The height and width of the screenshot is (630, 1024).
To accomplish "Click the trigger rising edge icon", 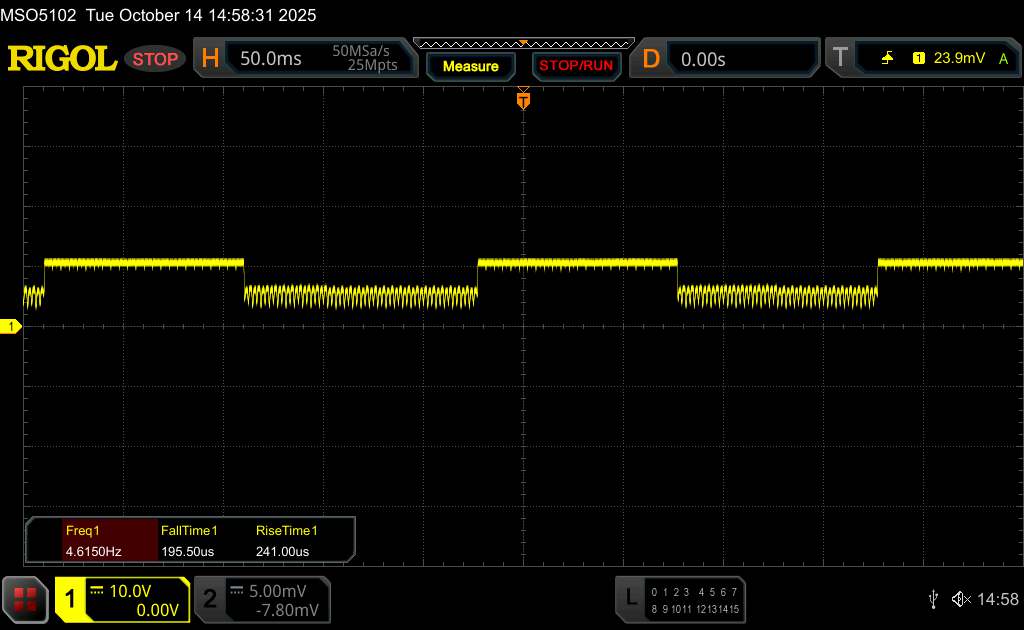I will tap(888, 59).
